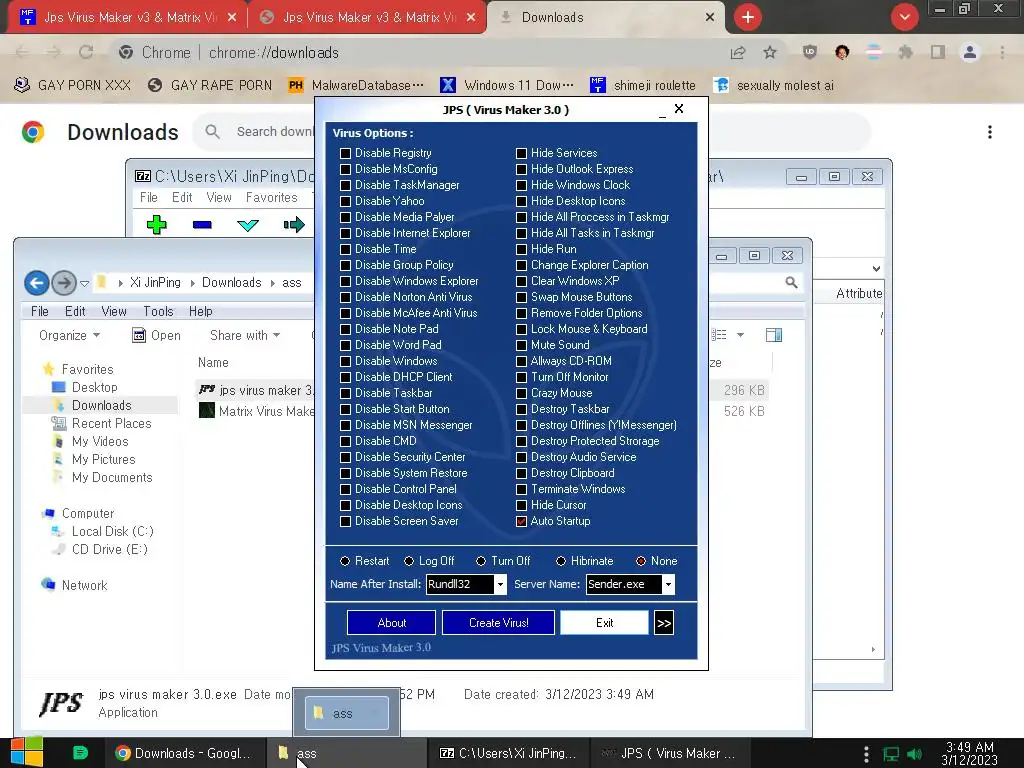Tick the Mute Sound checkbox
The image size is (1024, 768).
point(521,345)
